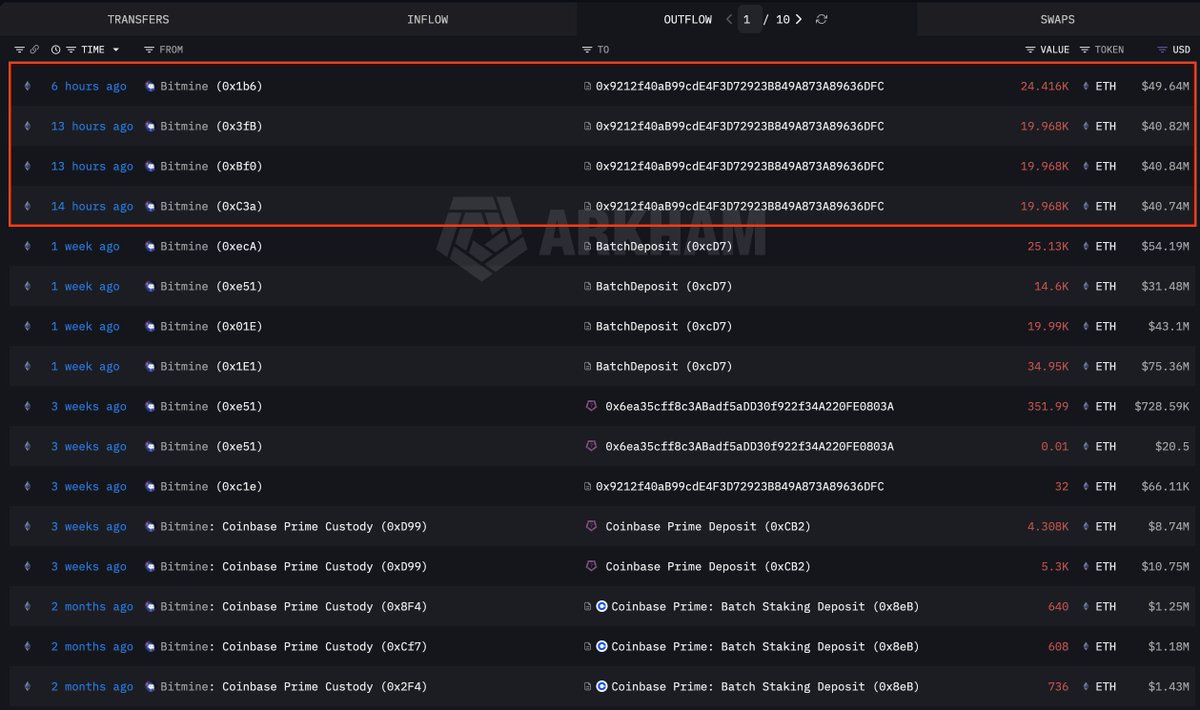1200x710 pixels.
Task: Click the total pages '10' indicator
Action: pyautogui.click(x=782, y=19)
